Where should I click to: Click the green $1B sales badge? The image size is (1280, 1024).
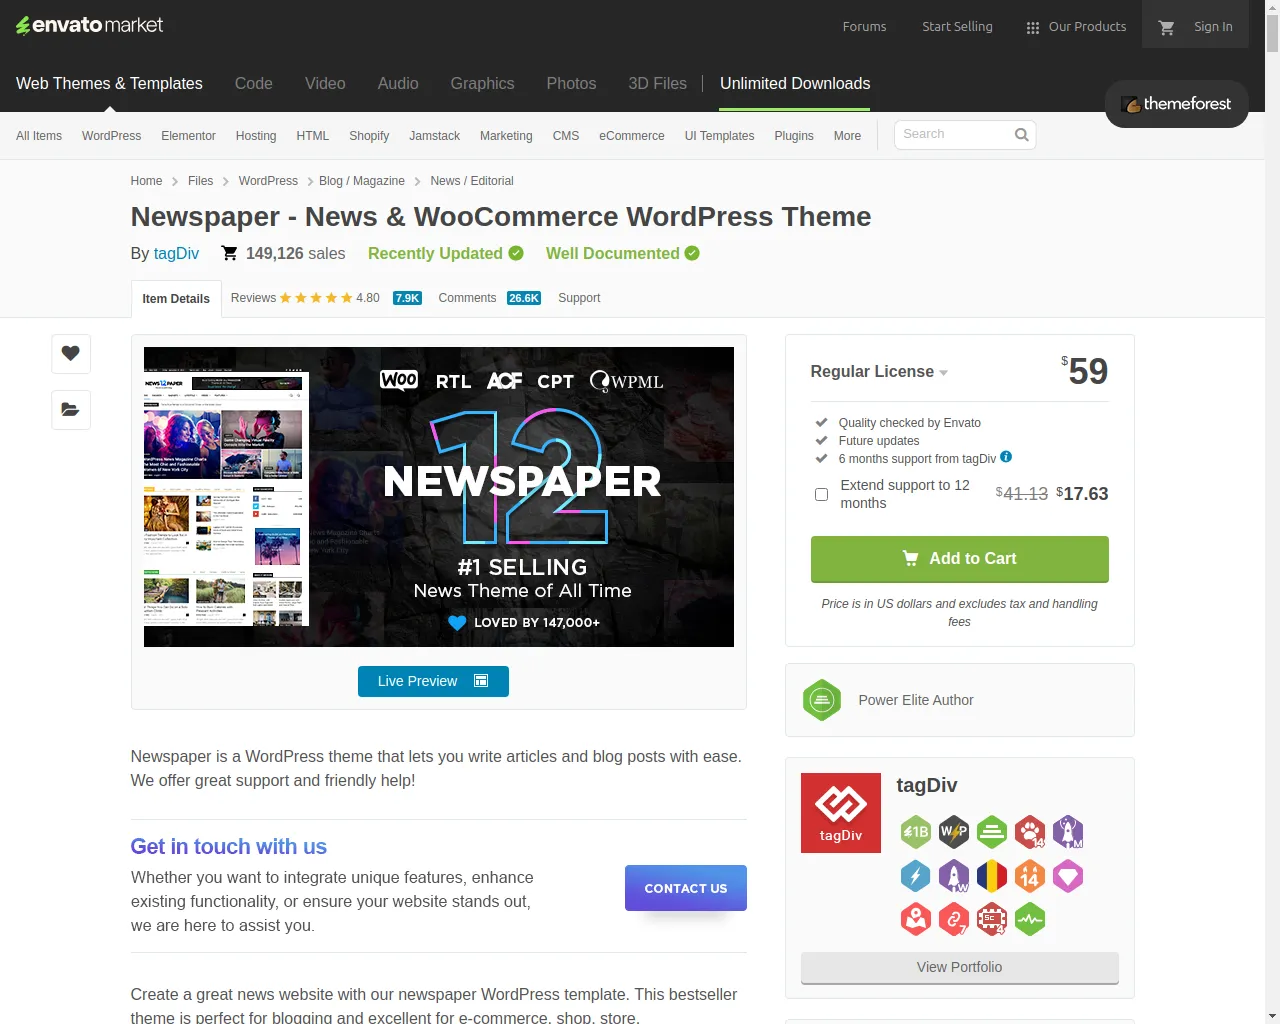[x=916, y=832]
